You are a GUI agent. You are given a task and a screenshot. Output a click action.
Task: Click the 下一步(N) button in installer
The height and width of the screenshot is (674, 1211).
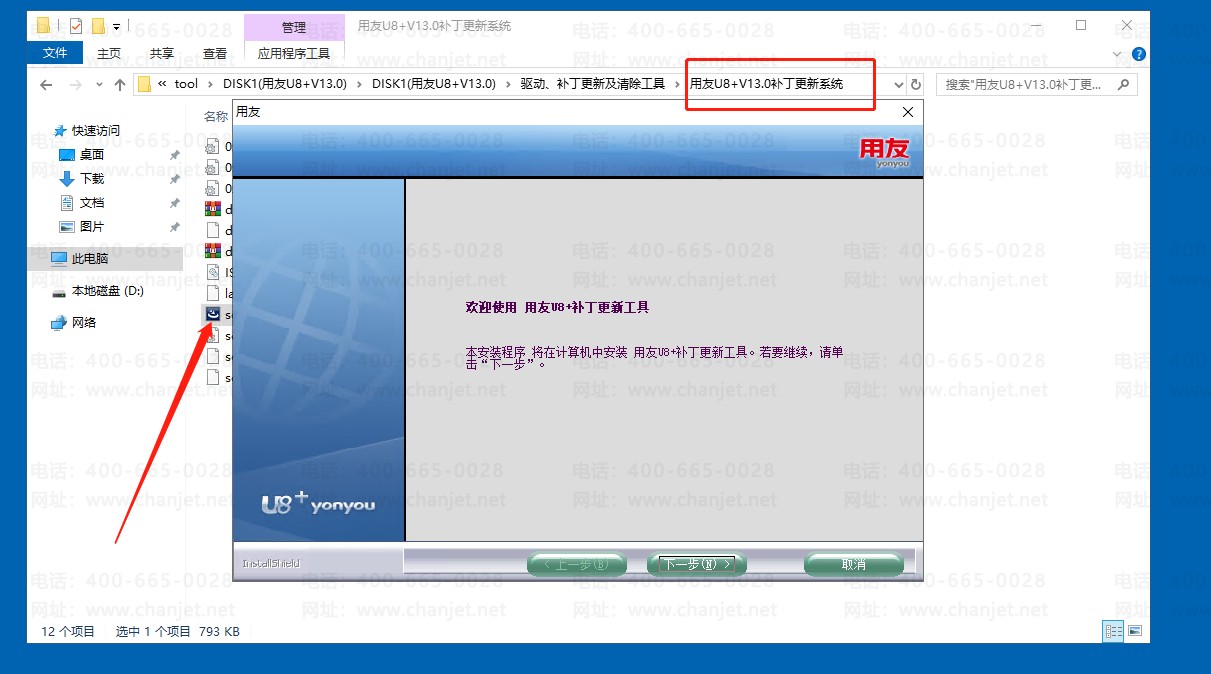697,565
